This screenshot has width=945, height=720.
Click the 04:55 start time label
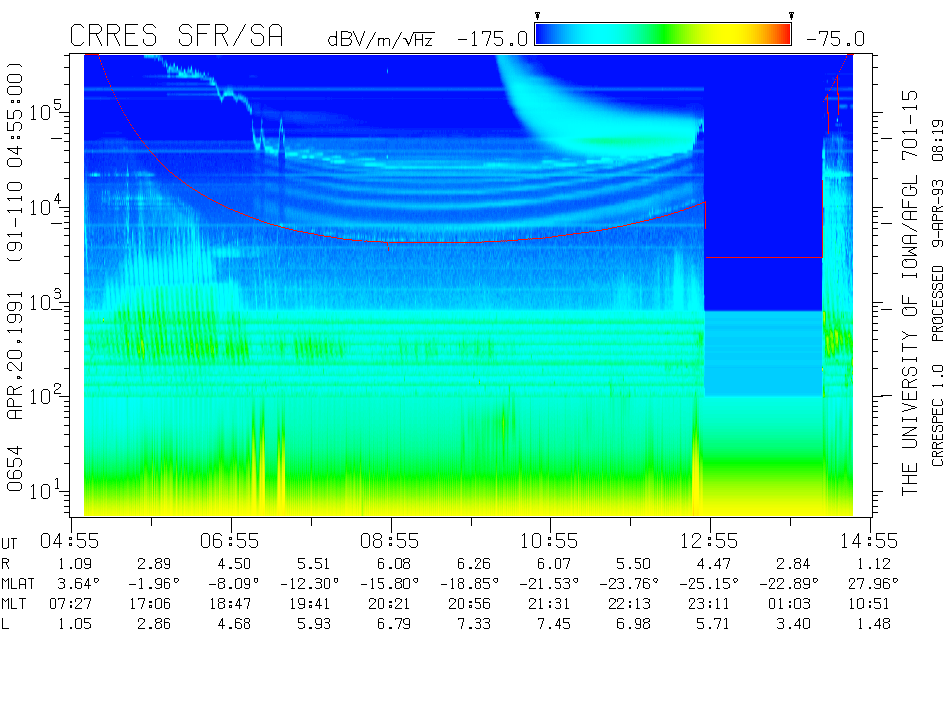[70, 540]
